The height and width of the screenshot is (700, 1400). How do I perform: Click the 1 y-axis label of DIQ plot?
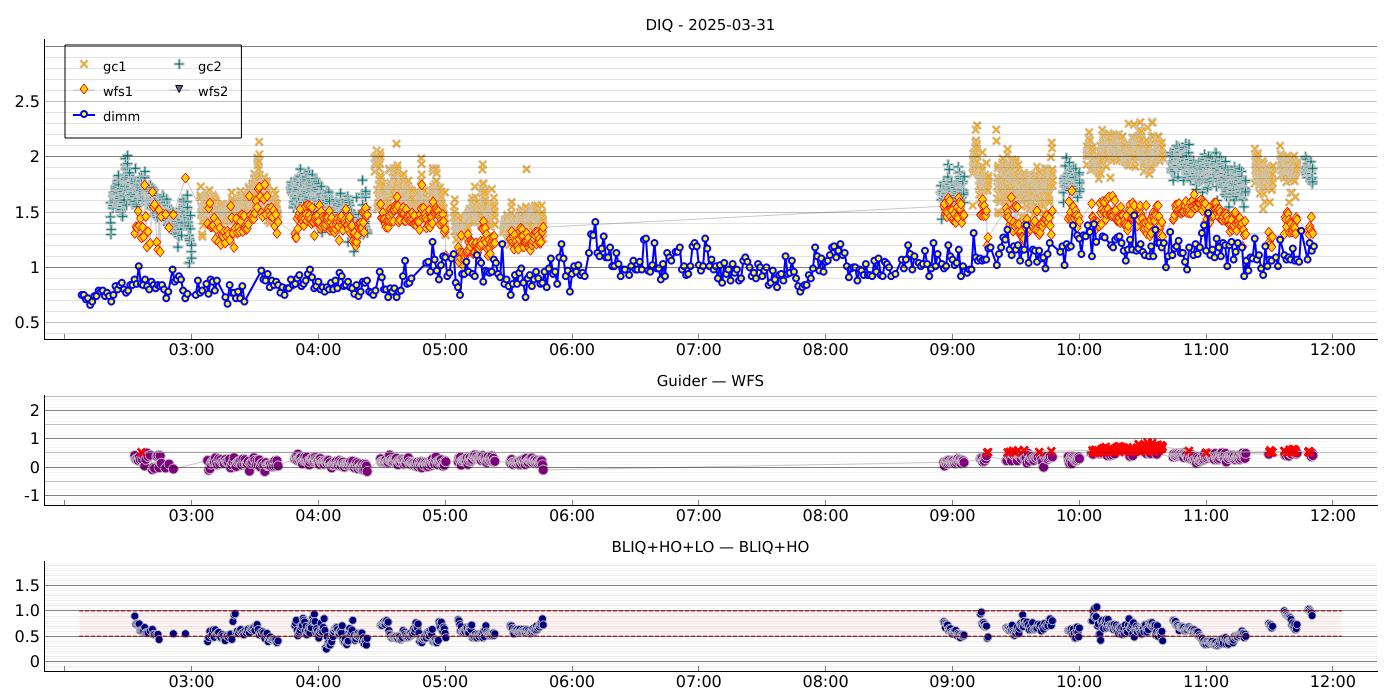(x=33, y=267)
